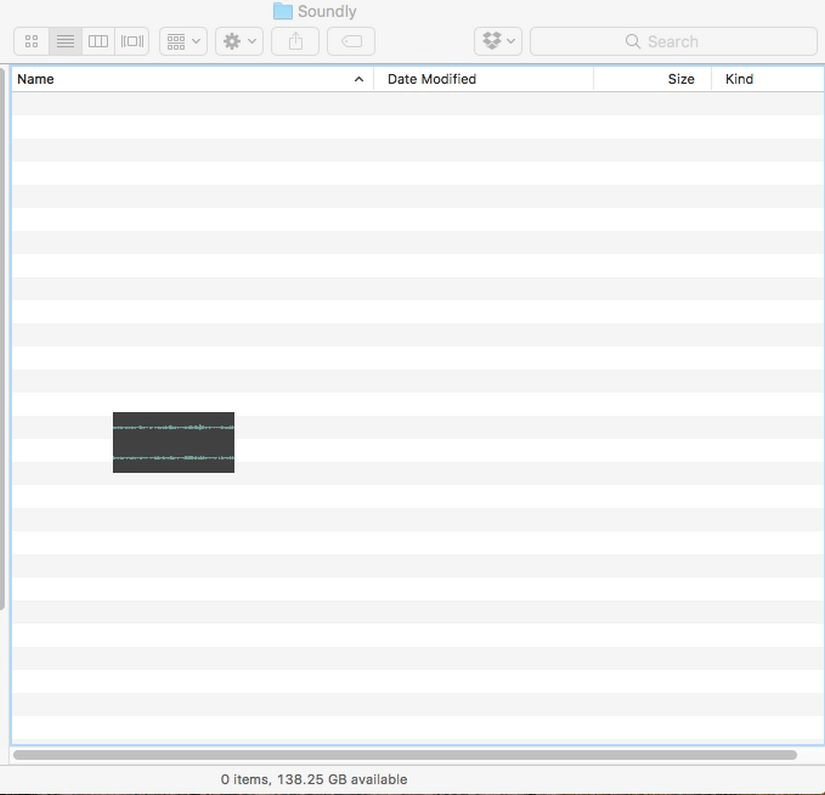Sort list by Size column
Image resolution: width=825 pixels, height=795 pixels.
(681, 79)
